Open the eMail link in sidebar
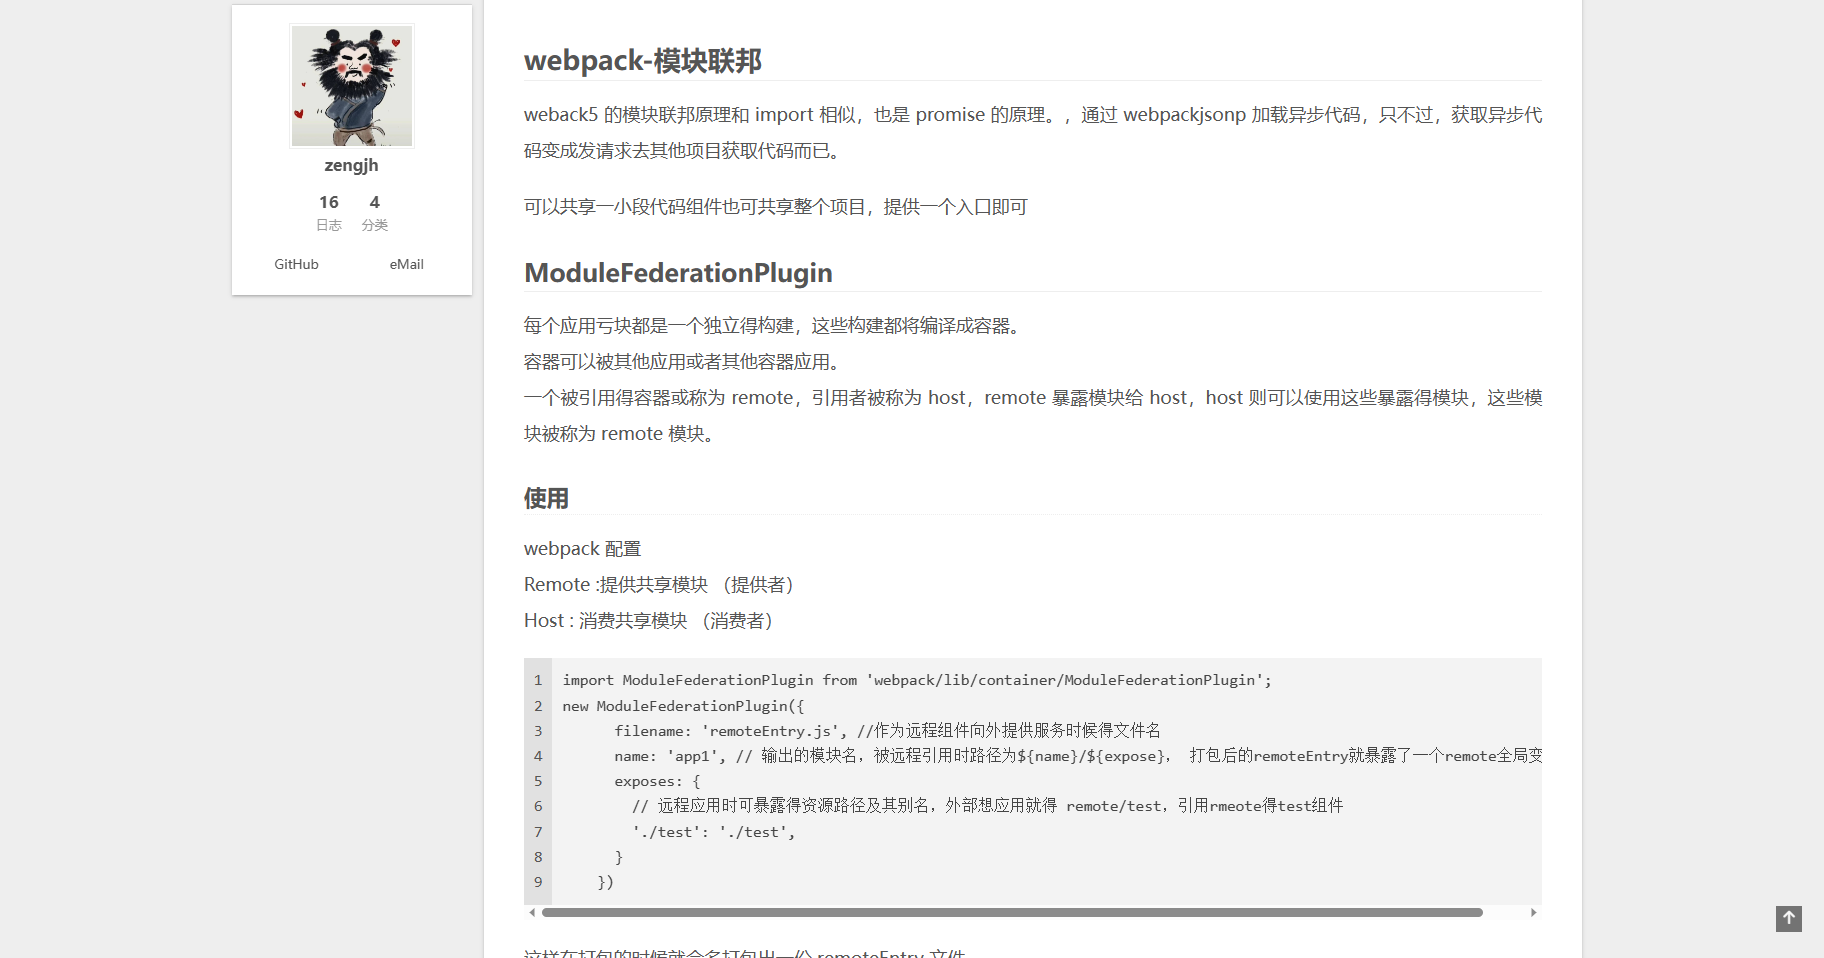The height and width of the screenshot is (958, 1824). coord(406,264)
